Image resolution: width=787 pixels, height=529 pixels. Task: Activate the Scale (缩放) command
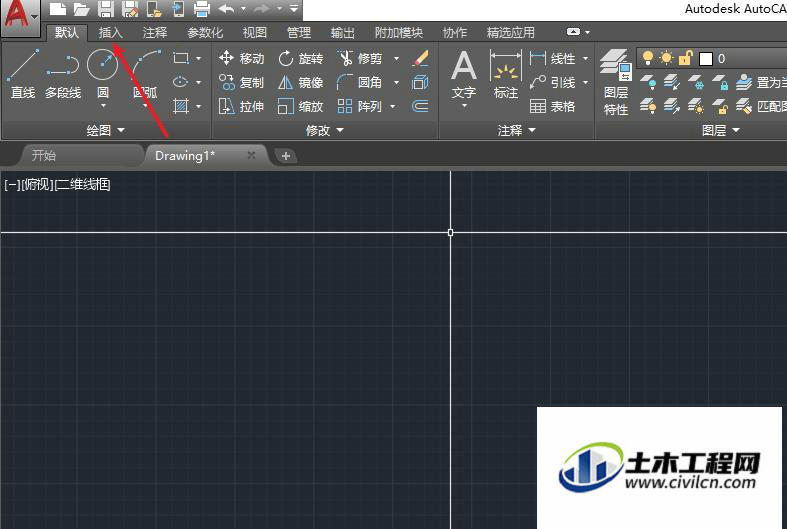(x=301, y=106)
